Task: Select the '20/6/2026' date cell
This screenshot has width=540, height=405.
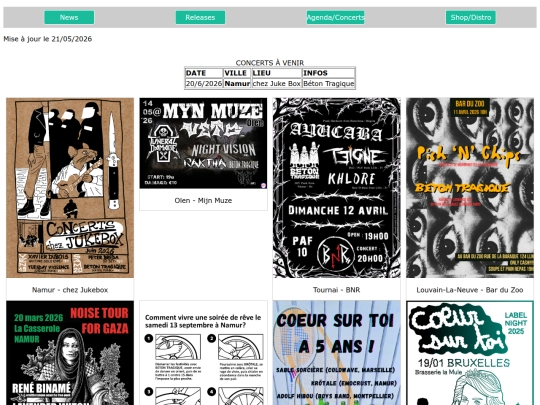Action: 204,83
